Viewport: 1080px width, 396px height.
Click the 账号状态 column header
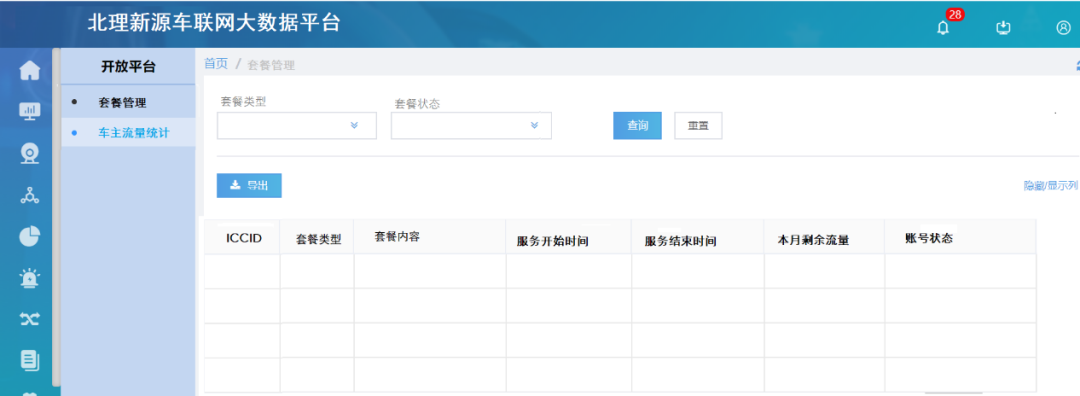pyautogui.click(x=929, y=238)
